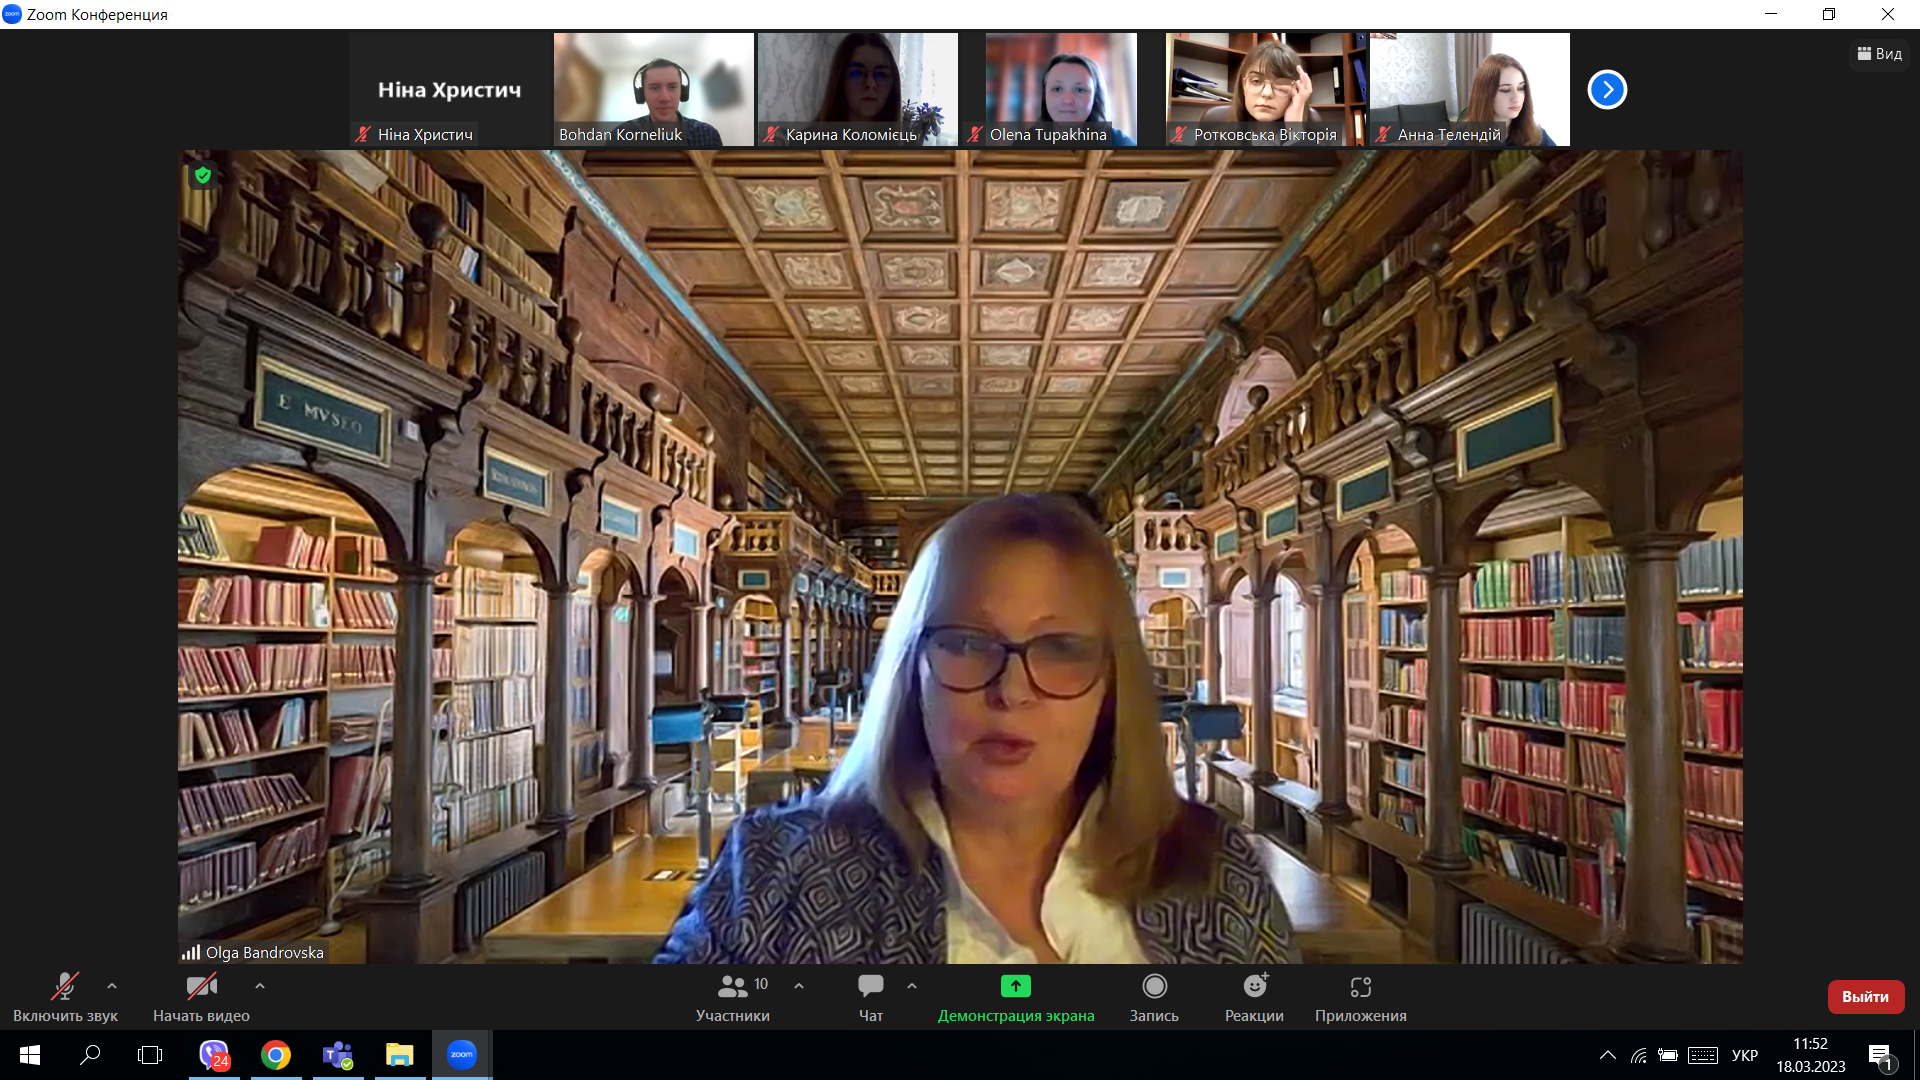Expand audio options arrow beside microphone
1920x1080 pixels.
click(x=112, y=986)
